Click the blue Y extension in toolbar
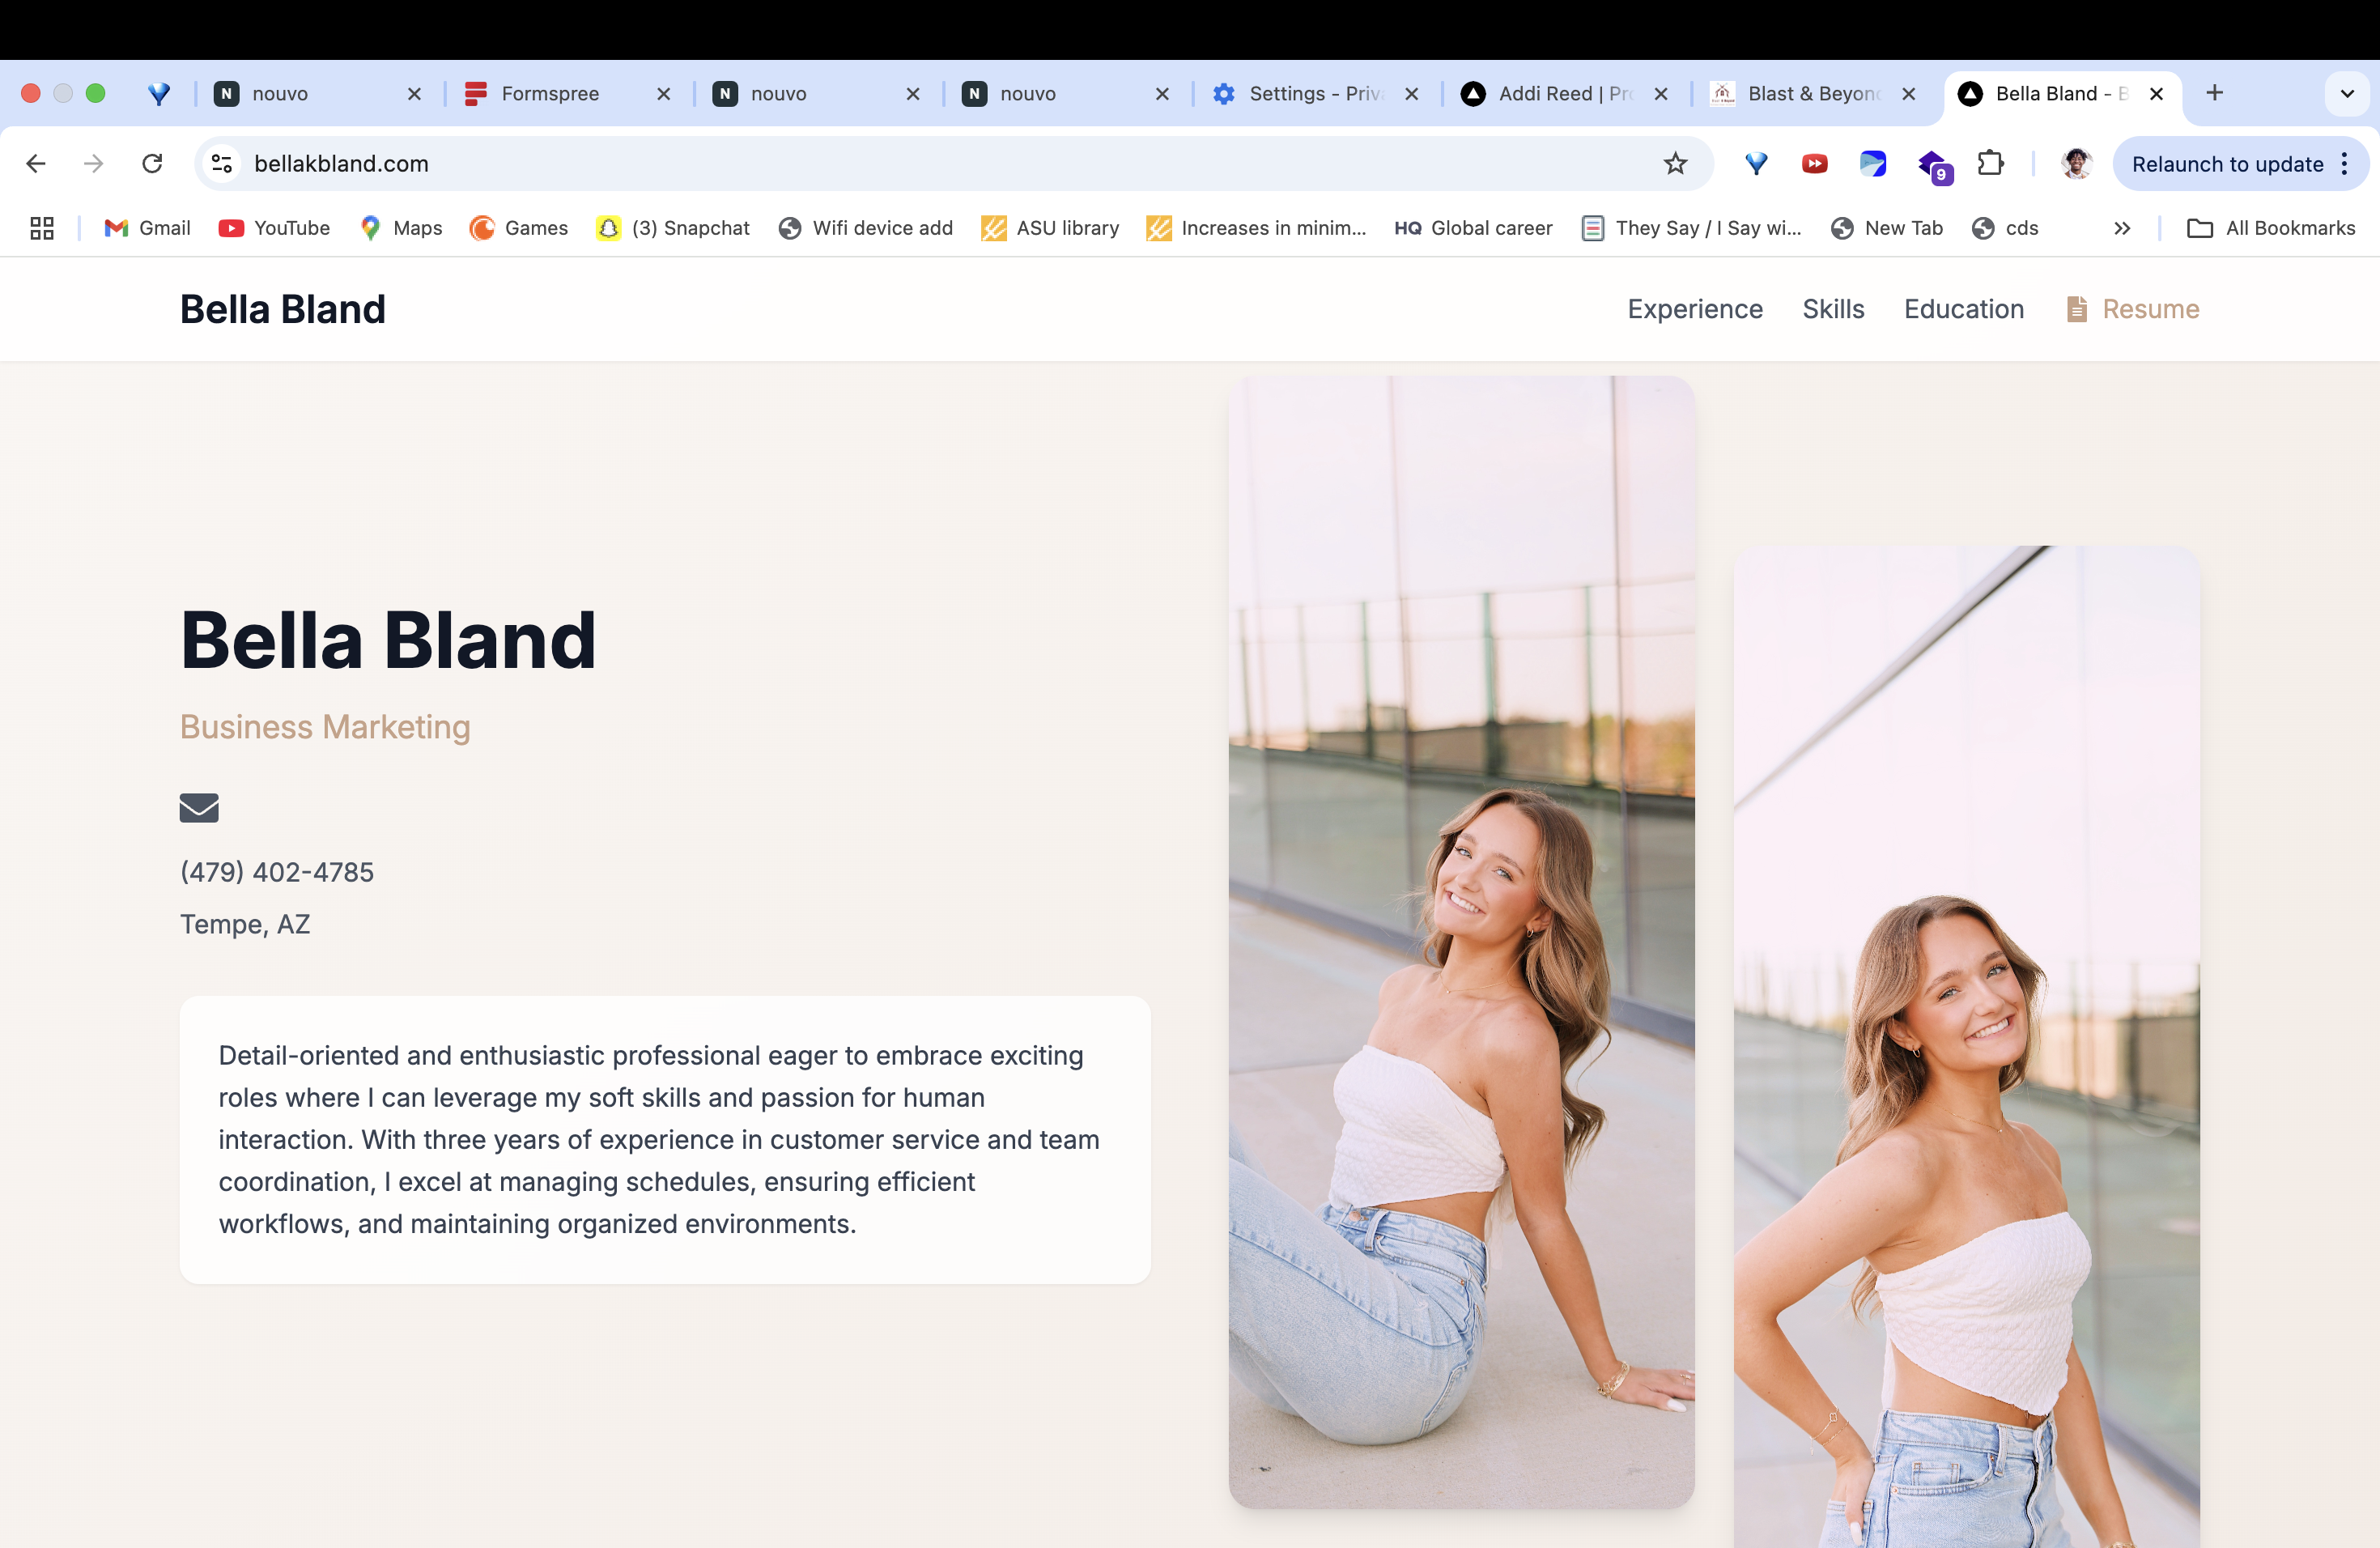Image resolution: width=2380 pixels, height=1548 pixels. [1756, 163]
